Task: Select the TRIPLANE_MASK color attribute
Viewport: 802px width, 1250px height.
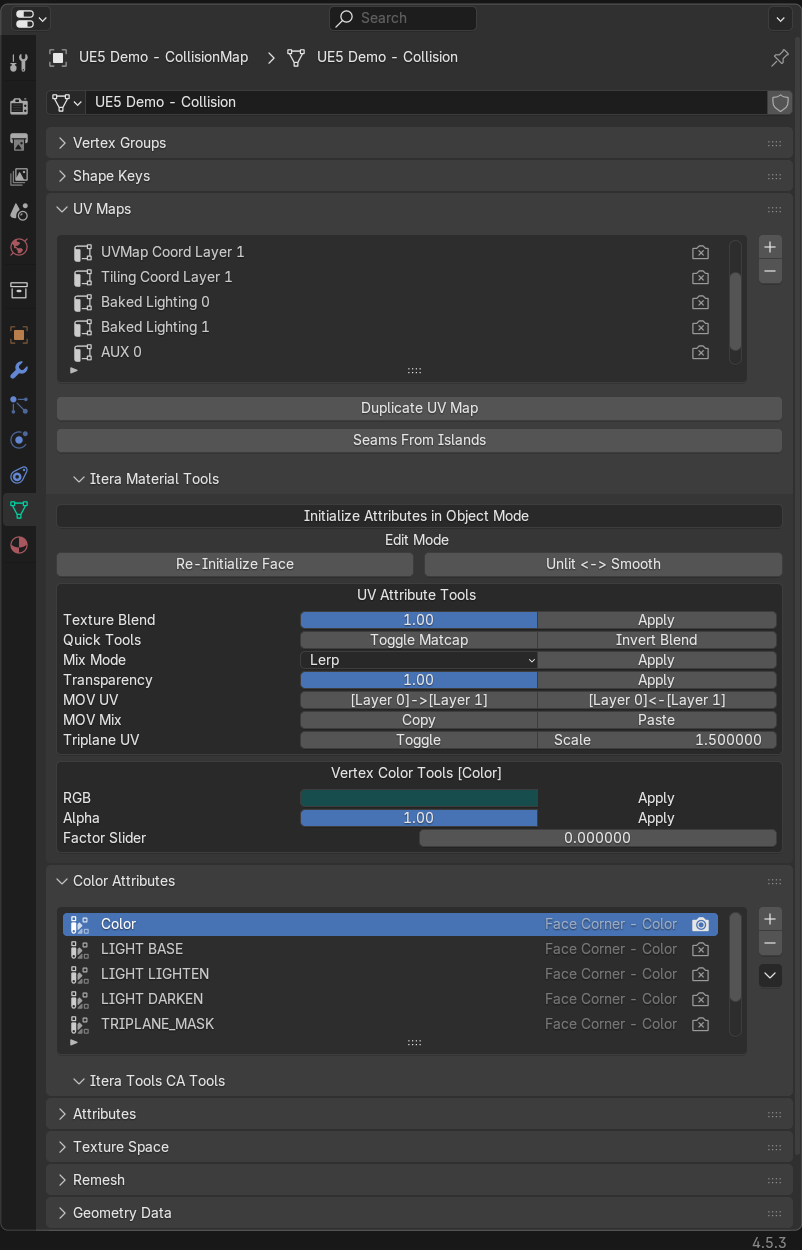Action: [157, 1024]
